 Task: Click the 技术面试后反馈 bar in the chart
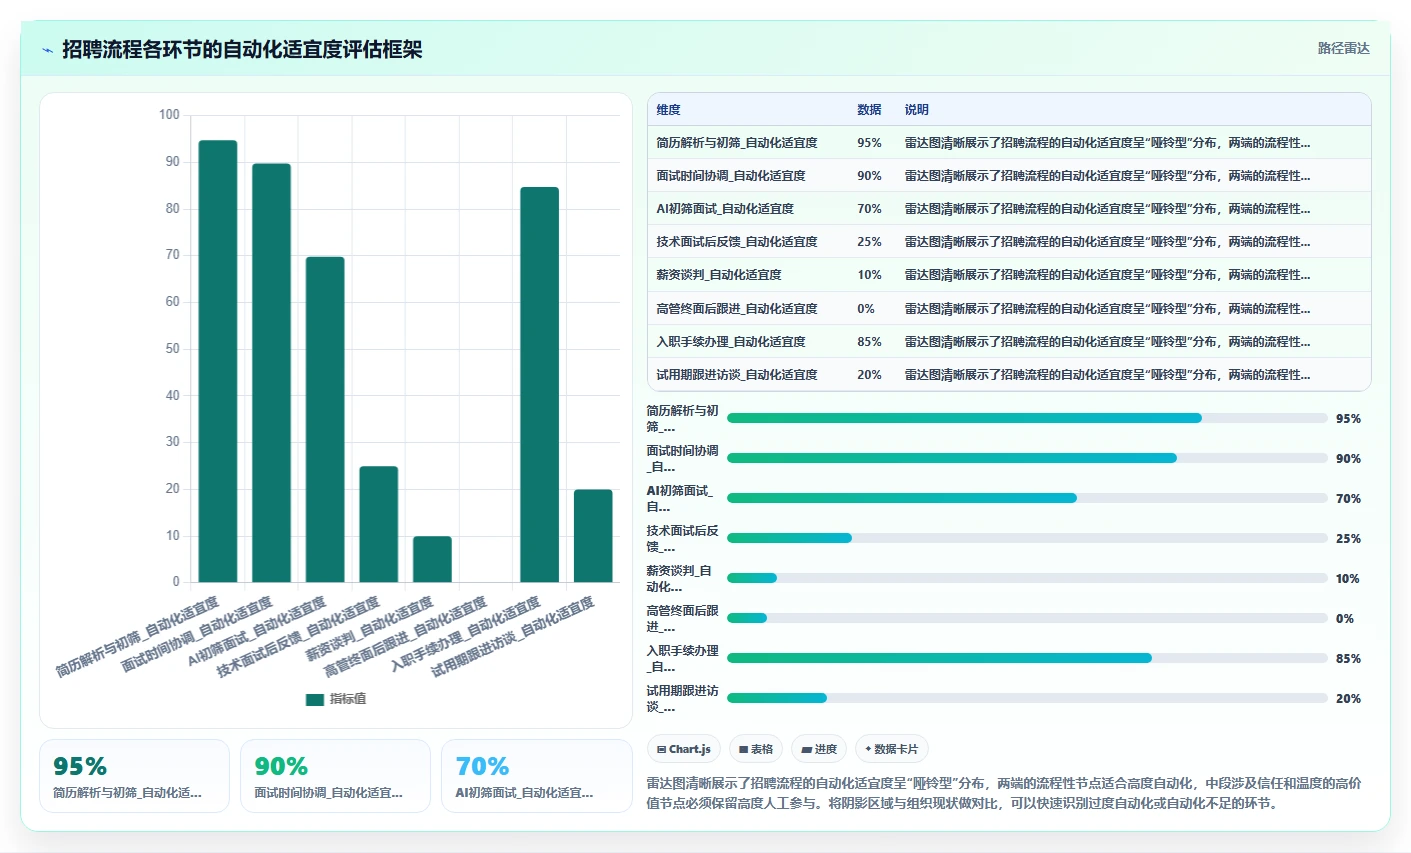coord(379,524)
